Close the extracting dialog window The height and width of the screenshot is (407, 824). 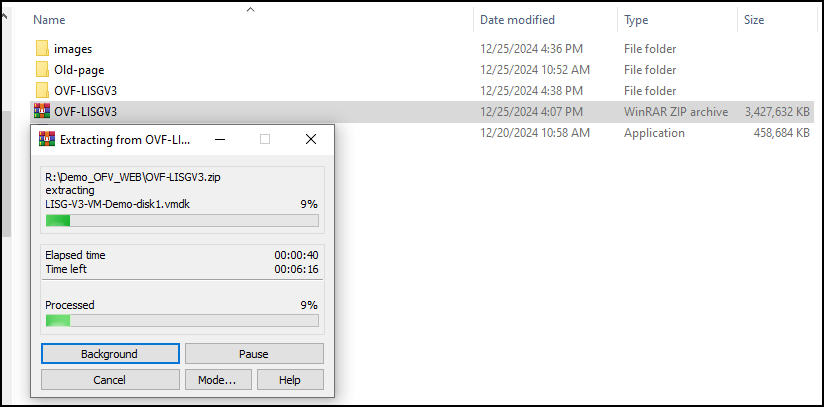pos(310,139)
